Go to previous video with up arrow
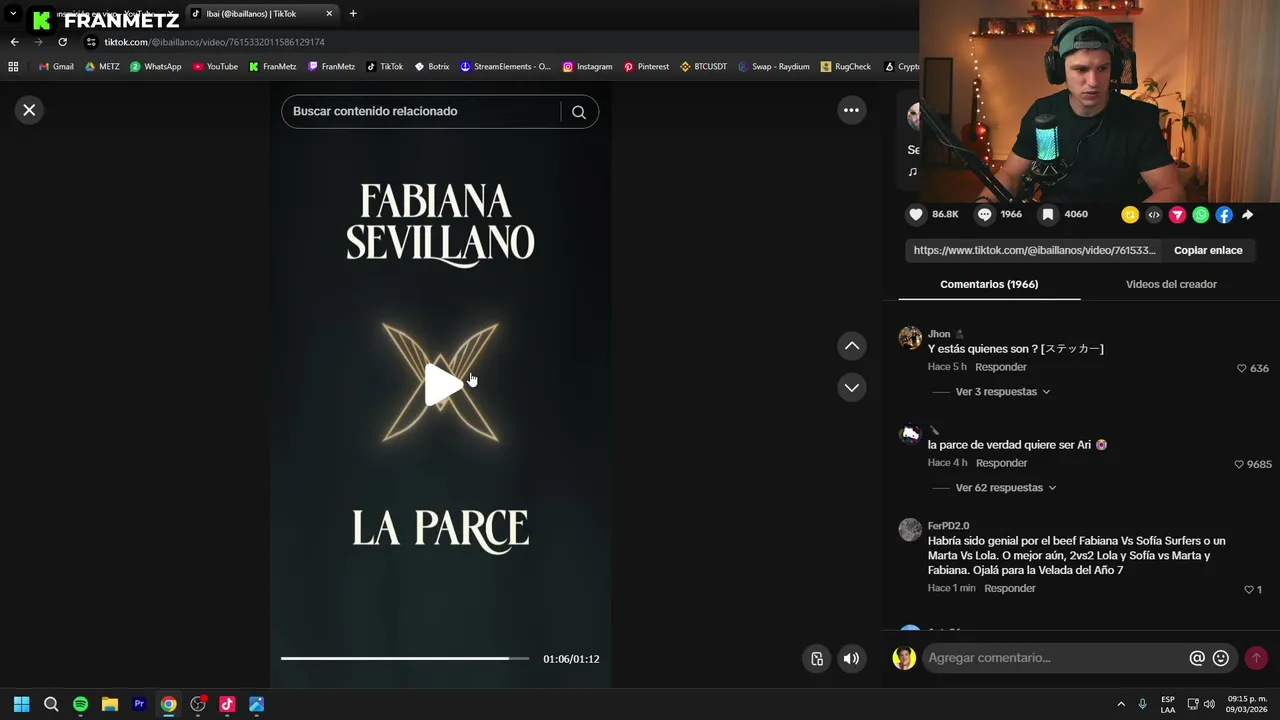This screenshot has height=720, width=1280. tap(852, 346)
